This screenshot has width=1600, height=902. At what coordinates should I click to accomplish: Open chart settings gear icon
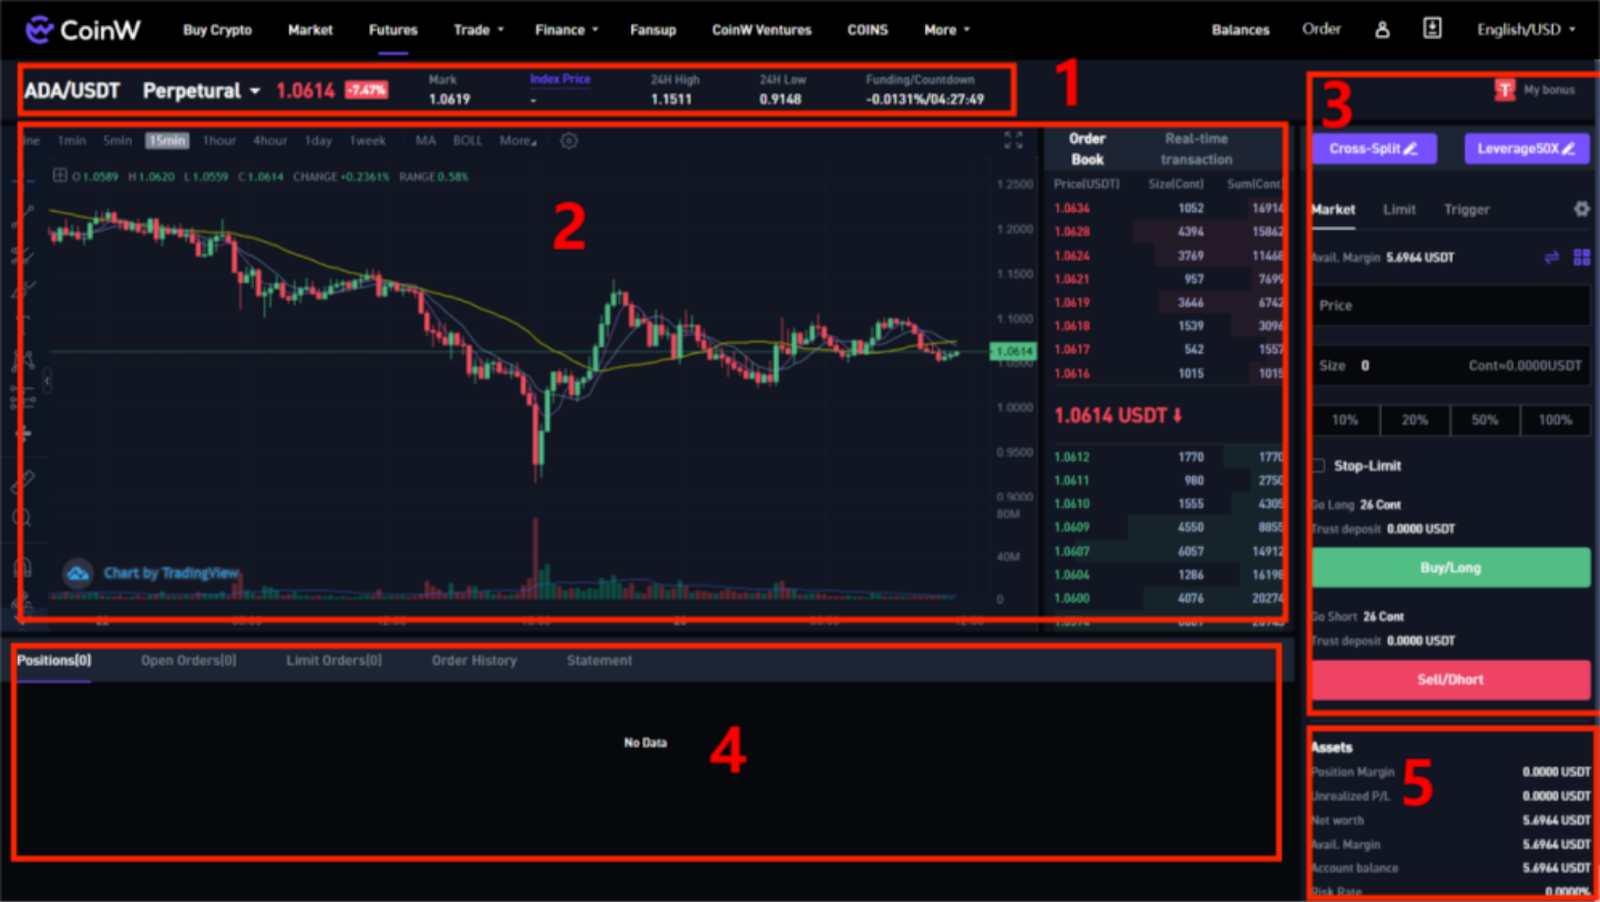(569, 141)
